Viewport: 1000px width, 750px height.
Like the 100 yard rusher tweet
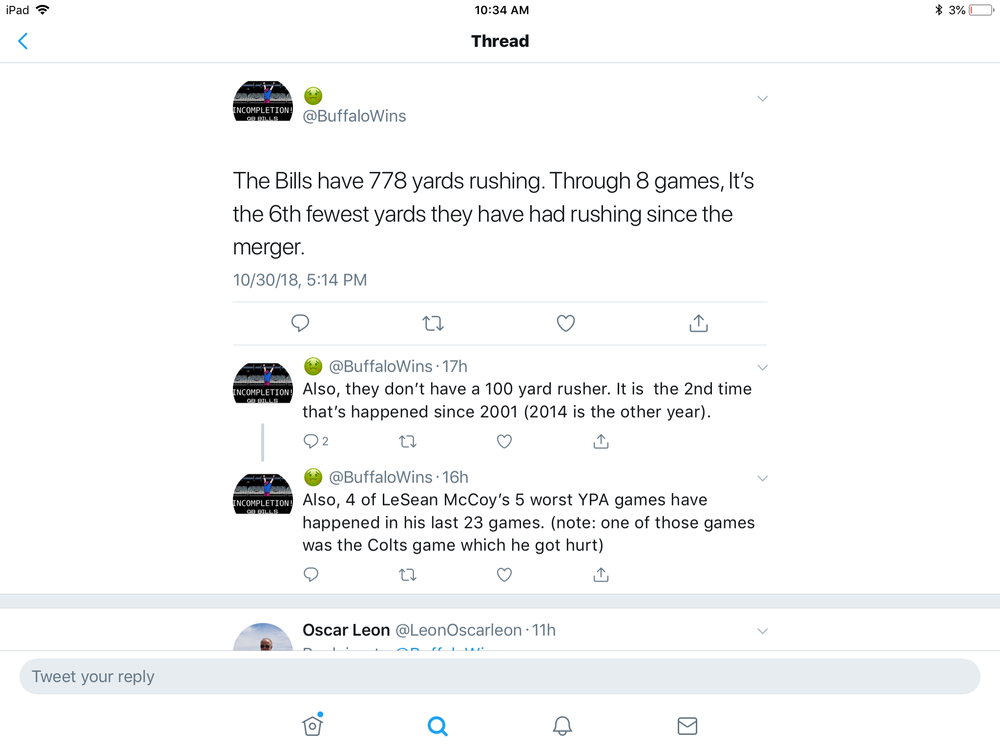(504, 441)
